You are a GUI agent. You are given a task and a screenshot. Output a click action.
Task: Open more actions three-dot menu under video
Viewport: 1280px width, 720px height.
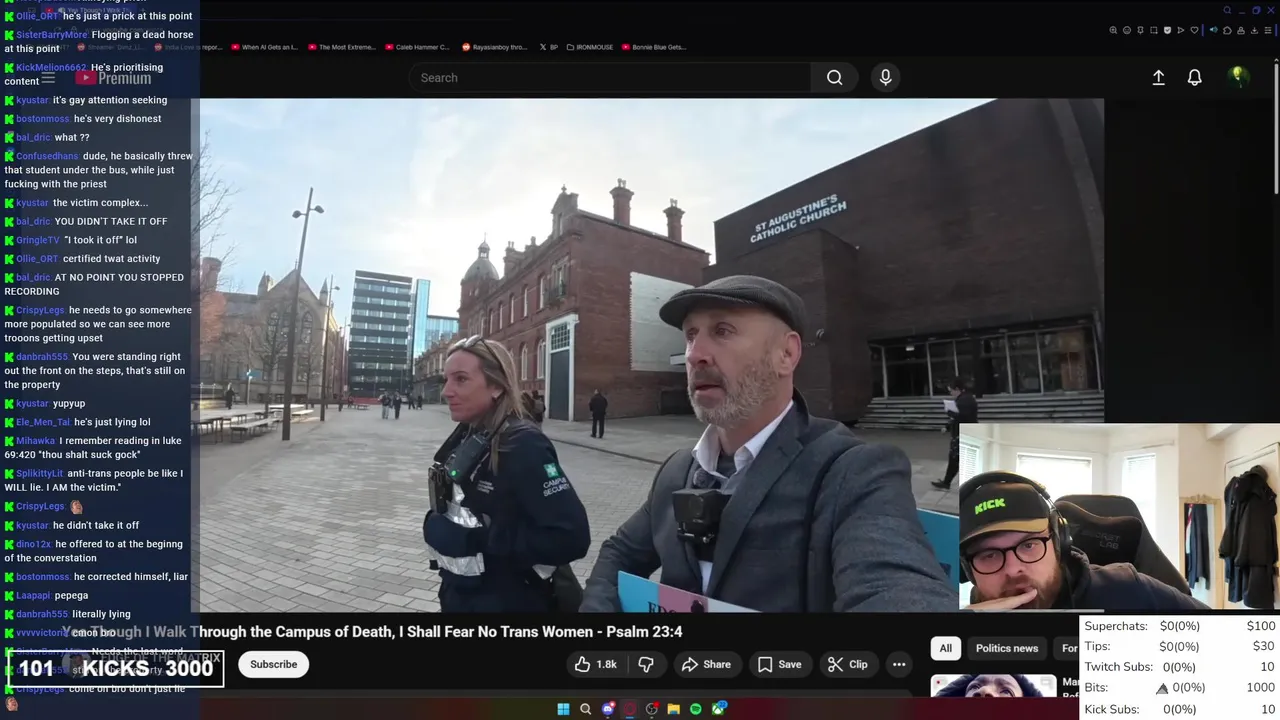[x=899, y=664]
